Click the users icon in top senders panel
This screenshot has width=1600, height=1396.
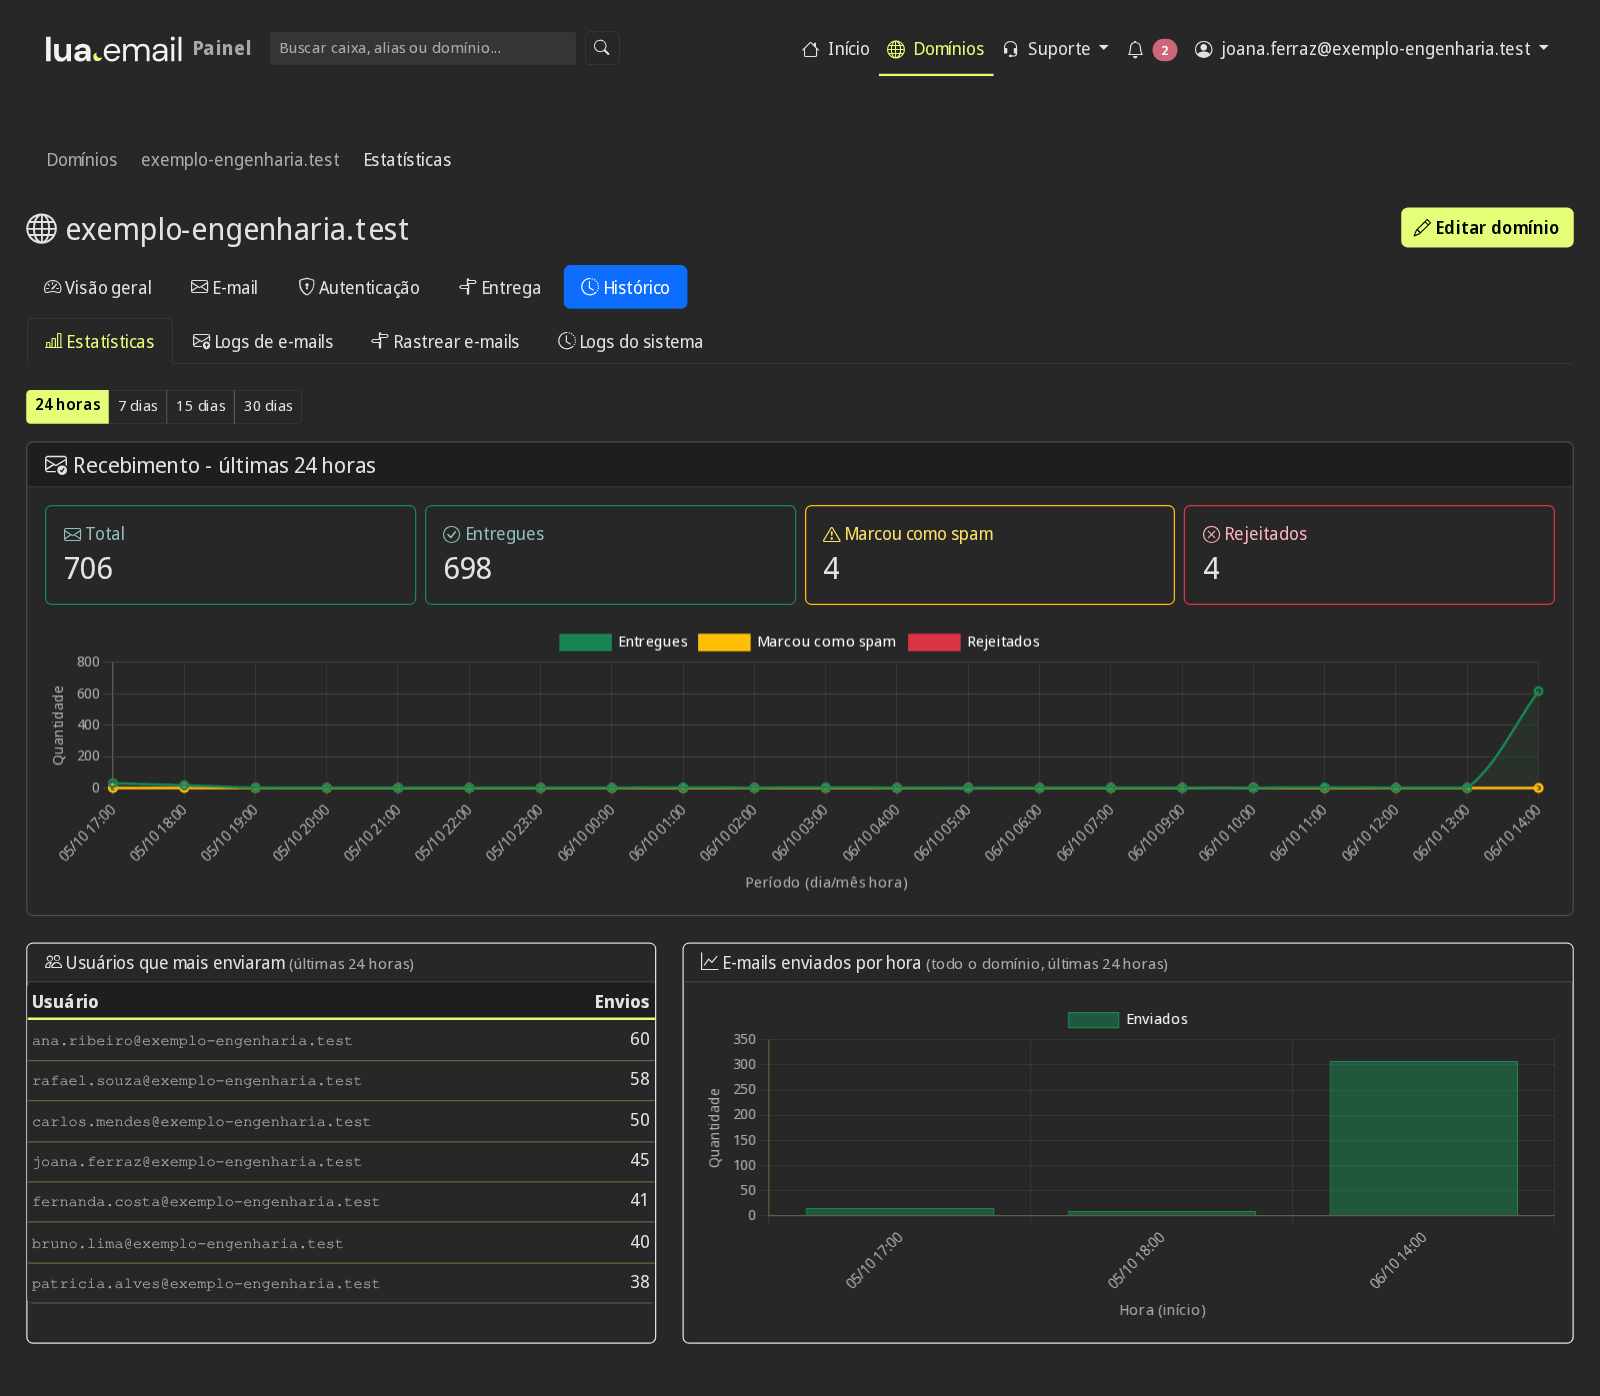53,962
